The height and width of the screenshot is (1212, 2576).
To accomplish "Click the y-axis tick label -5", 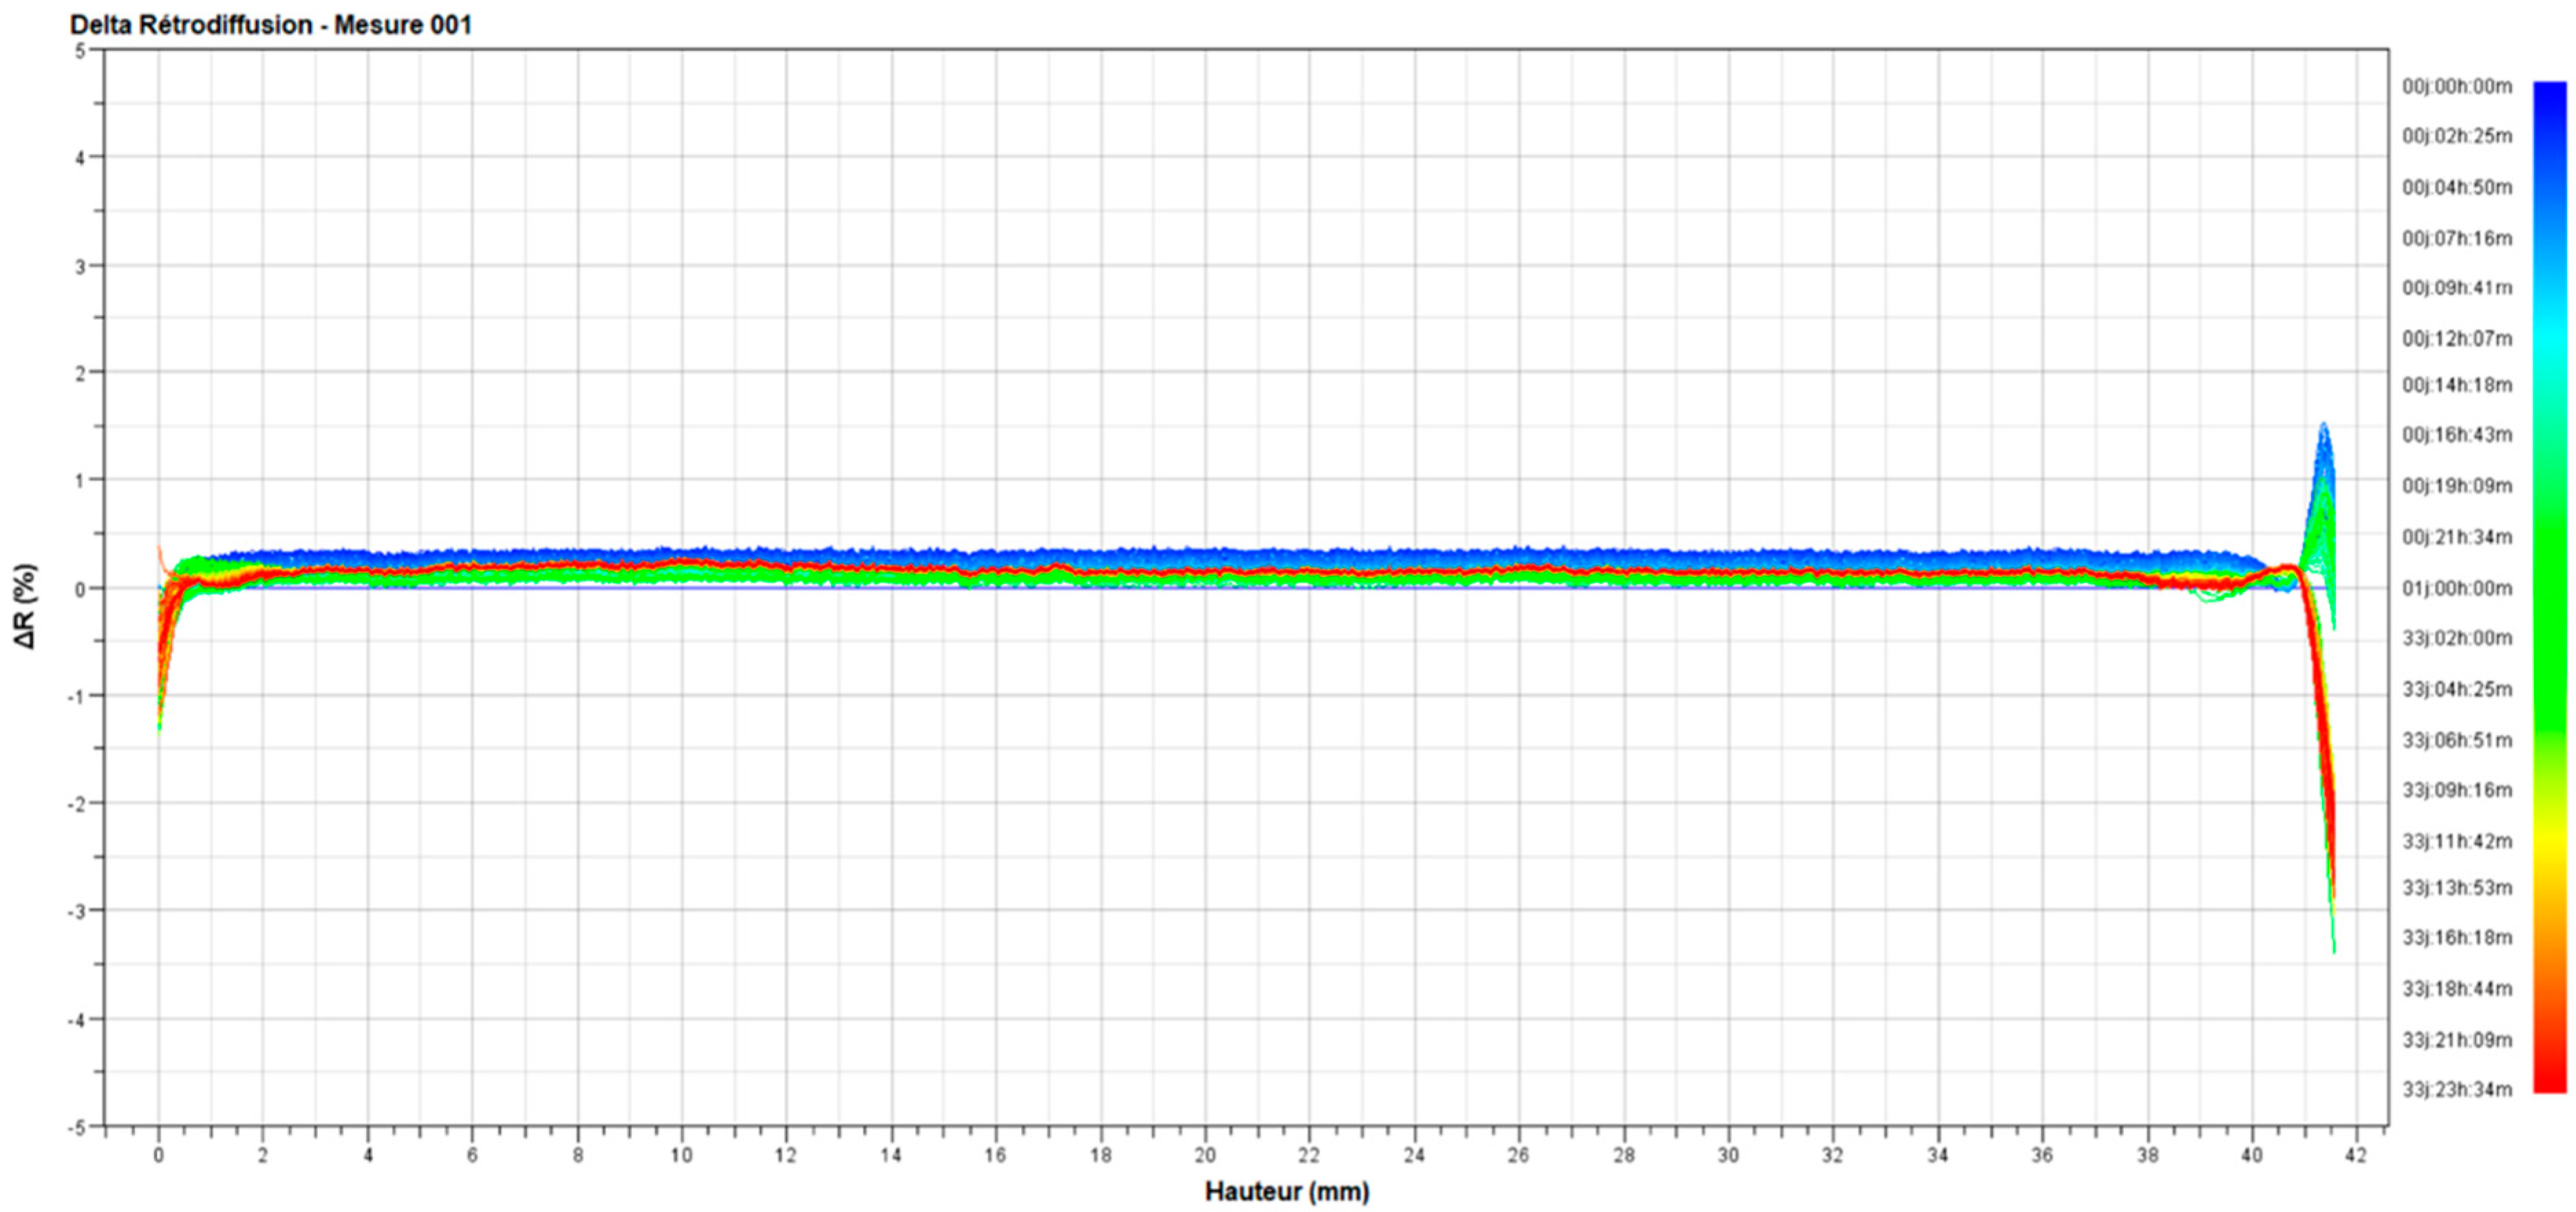I will 78,1127.
